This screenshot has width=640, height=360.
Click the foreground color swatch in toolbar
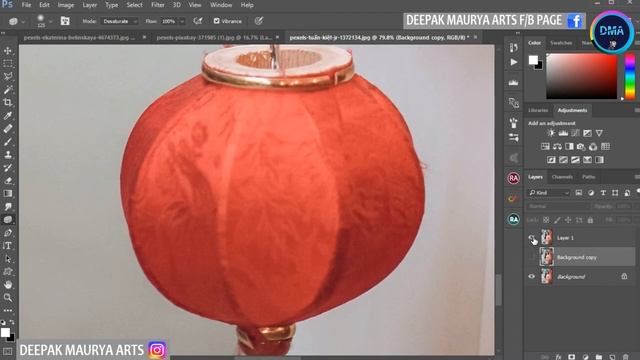(5, 333)
